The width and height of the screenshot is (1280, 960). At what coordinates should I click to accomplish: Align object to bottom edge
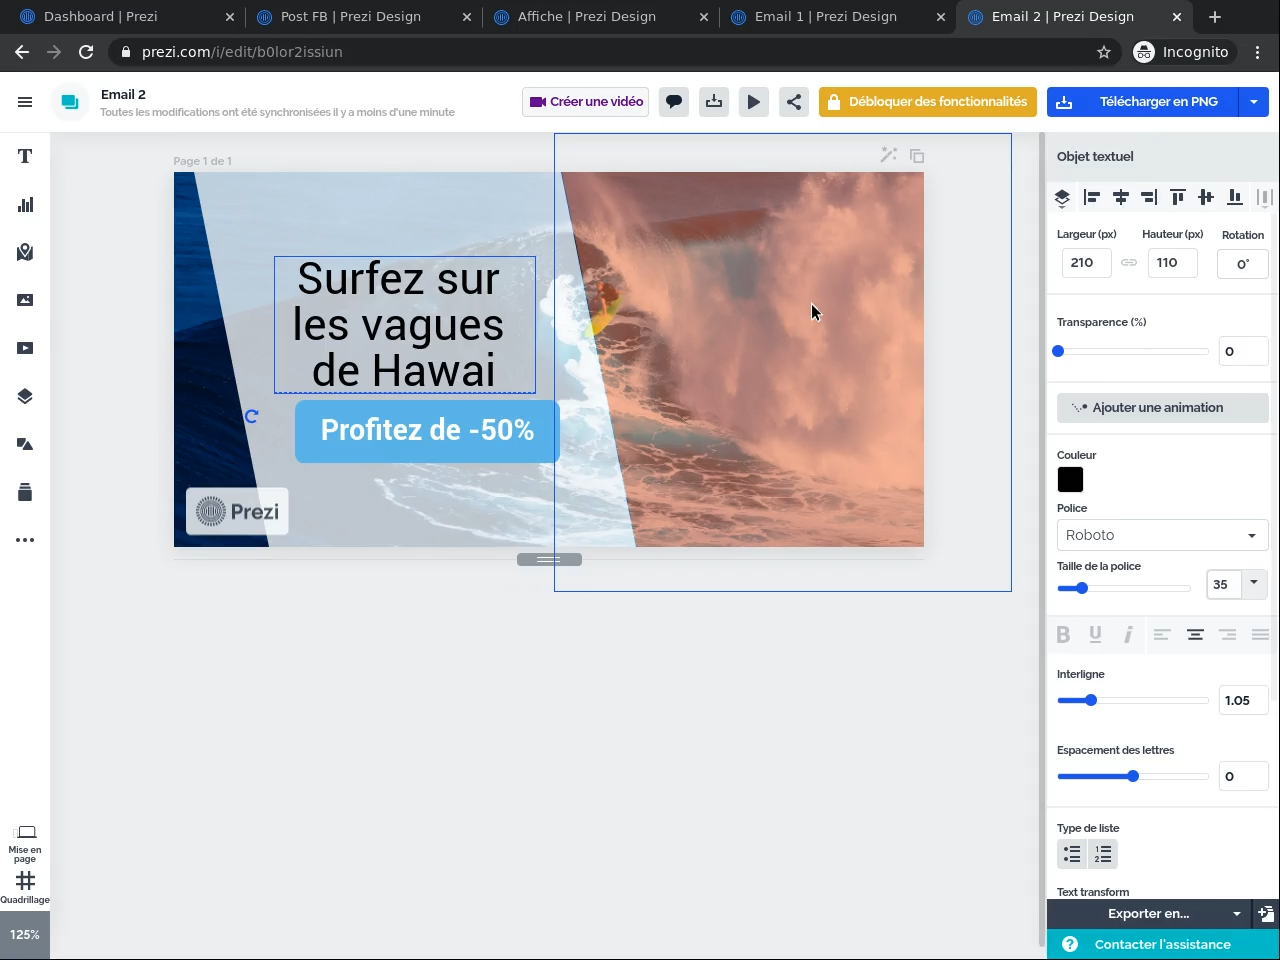click(x=1235, y=198)
